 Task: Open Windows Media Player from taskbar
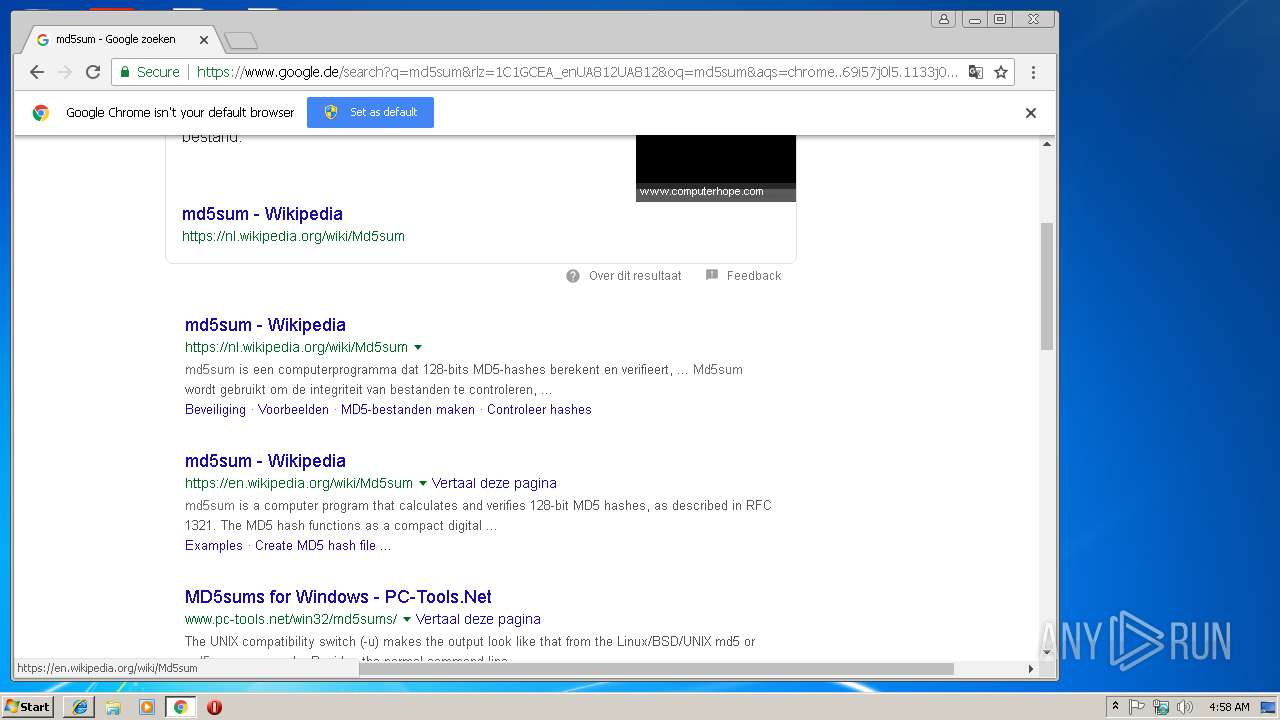[147, 707]
